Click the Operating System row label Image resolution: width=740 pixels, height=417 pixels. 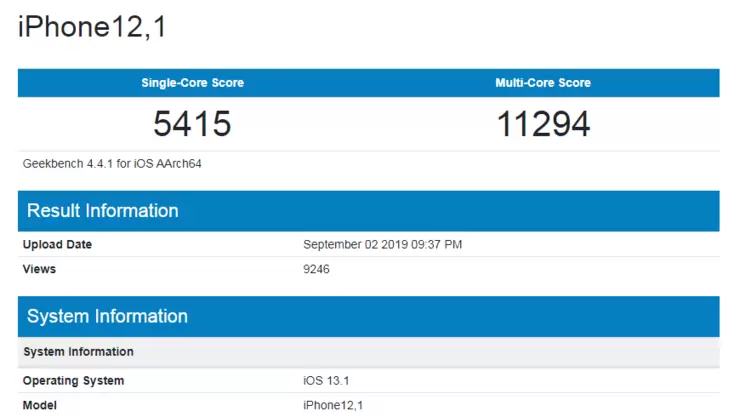(73, 381)
